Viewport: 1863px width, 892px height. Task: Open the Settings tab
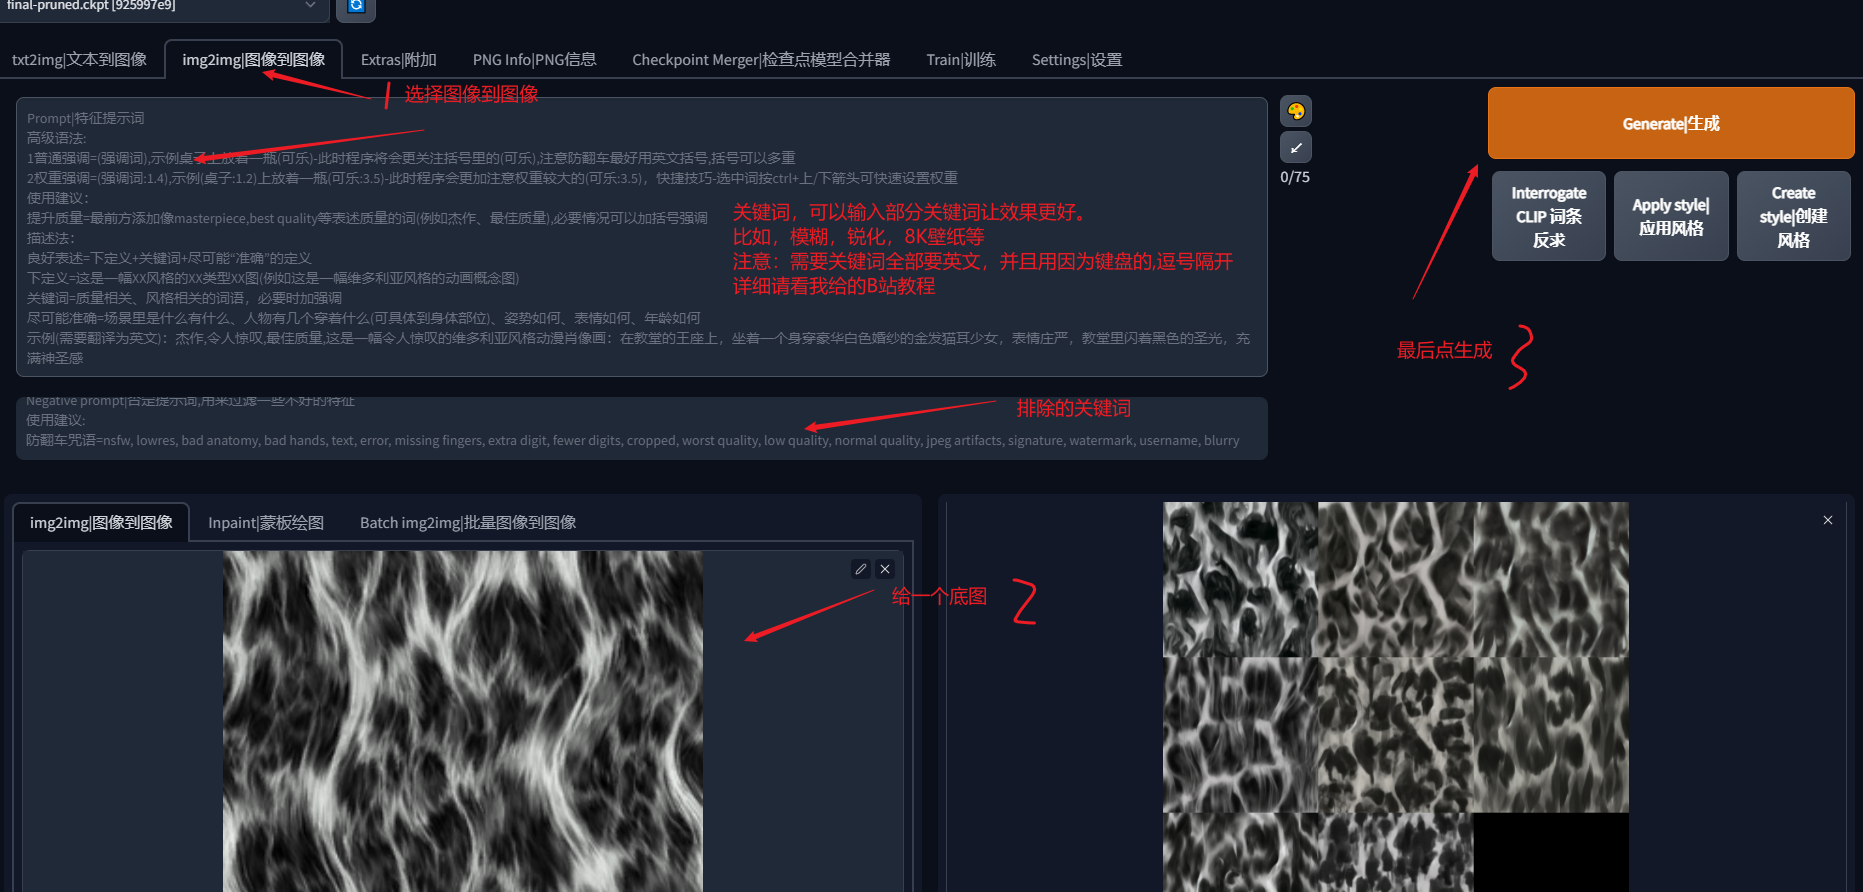(1076, 60)
